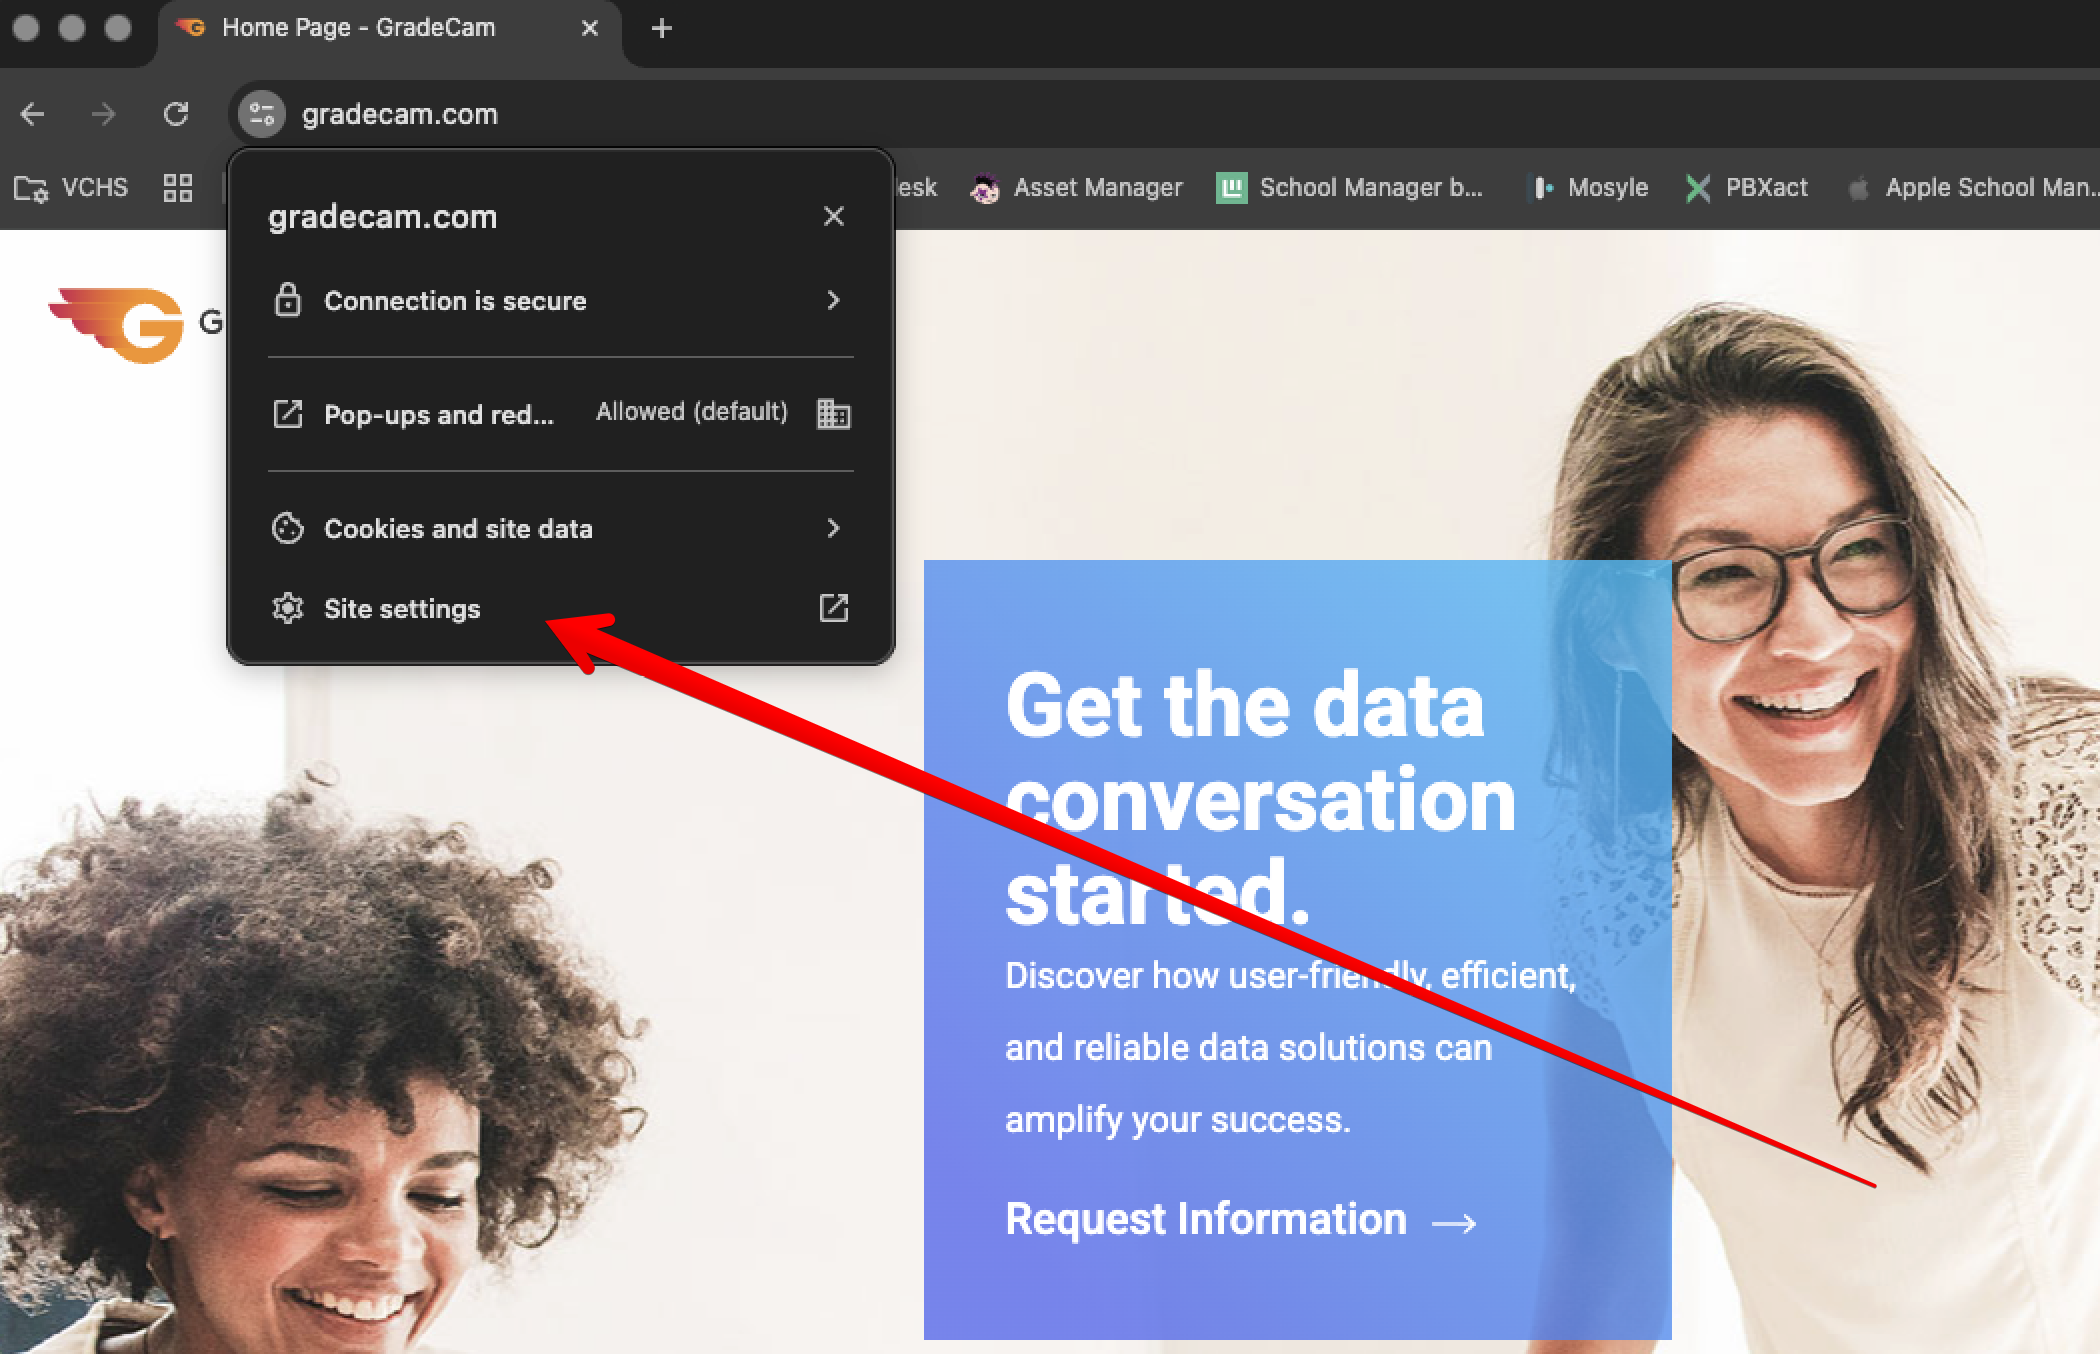Click the gradecam.com title in the popup
2100x1354 pixels.
pos(383,217)
